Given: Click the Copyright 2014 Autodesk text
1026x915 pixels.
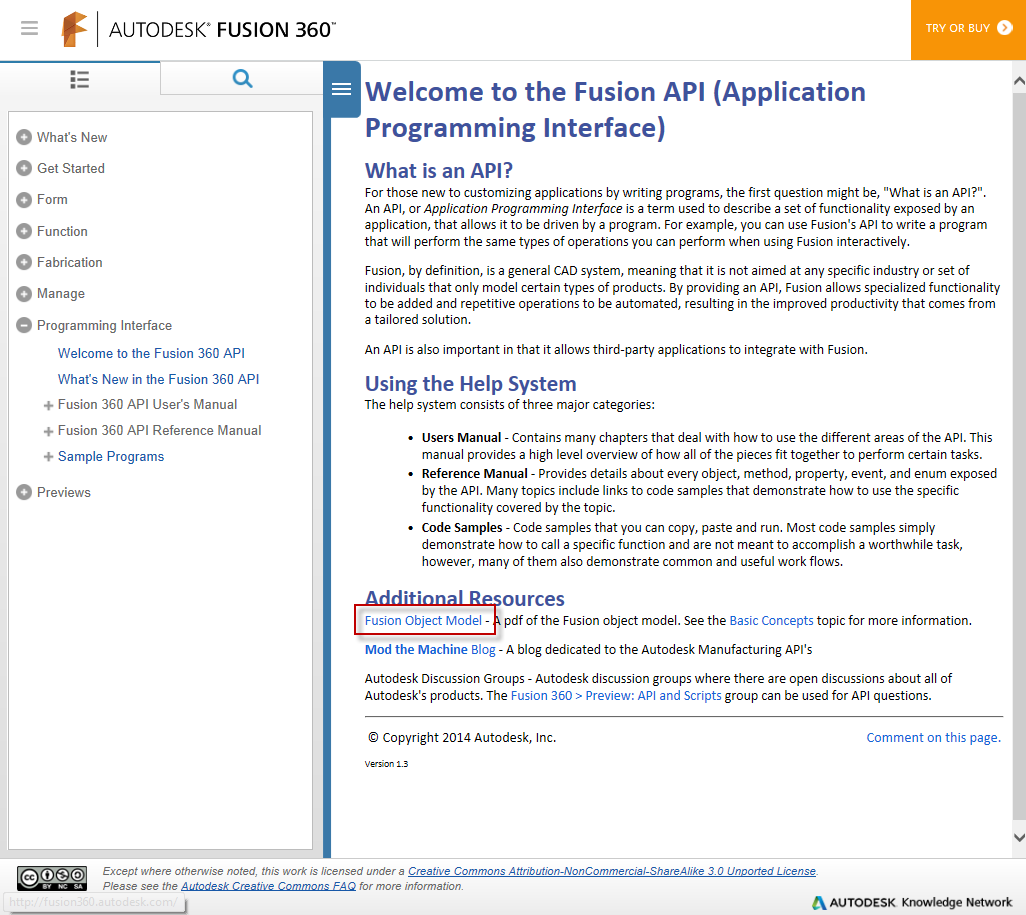Looking at the screenshot, I should (462, 738).
